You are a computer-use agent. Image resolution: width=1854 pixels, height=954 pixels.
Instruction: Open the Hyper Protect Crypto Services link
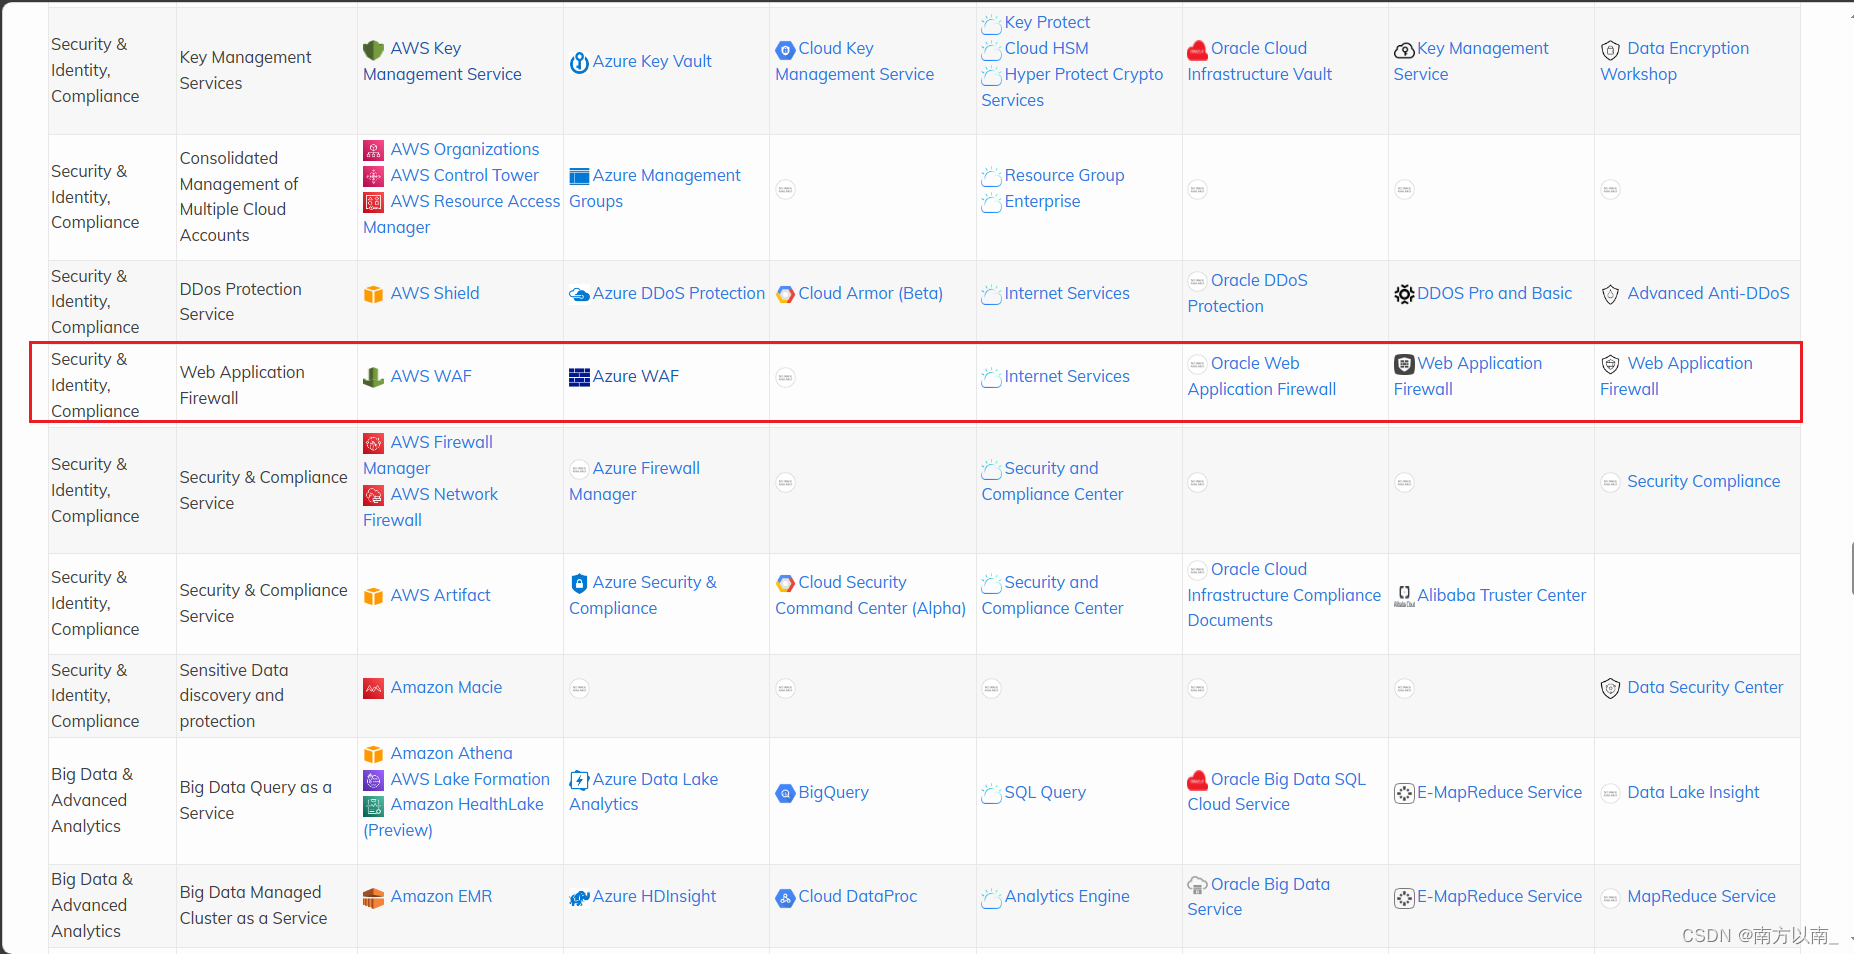click(x=1072, y=88)
